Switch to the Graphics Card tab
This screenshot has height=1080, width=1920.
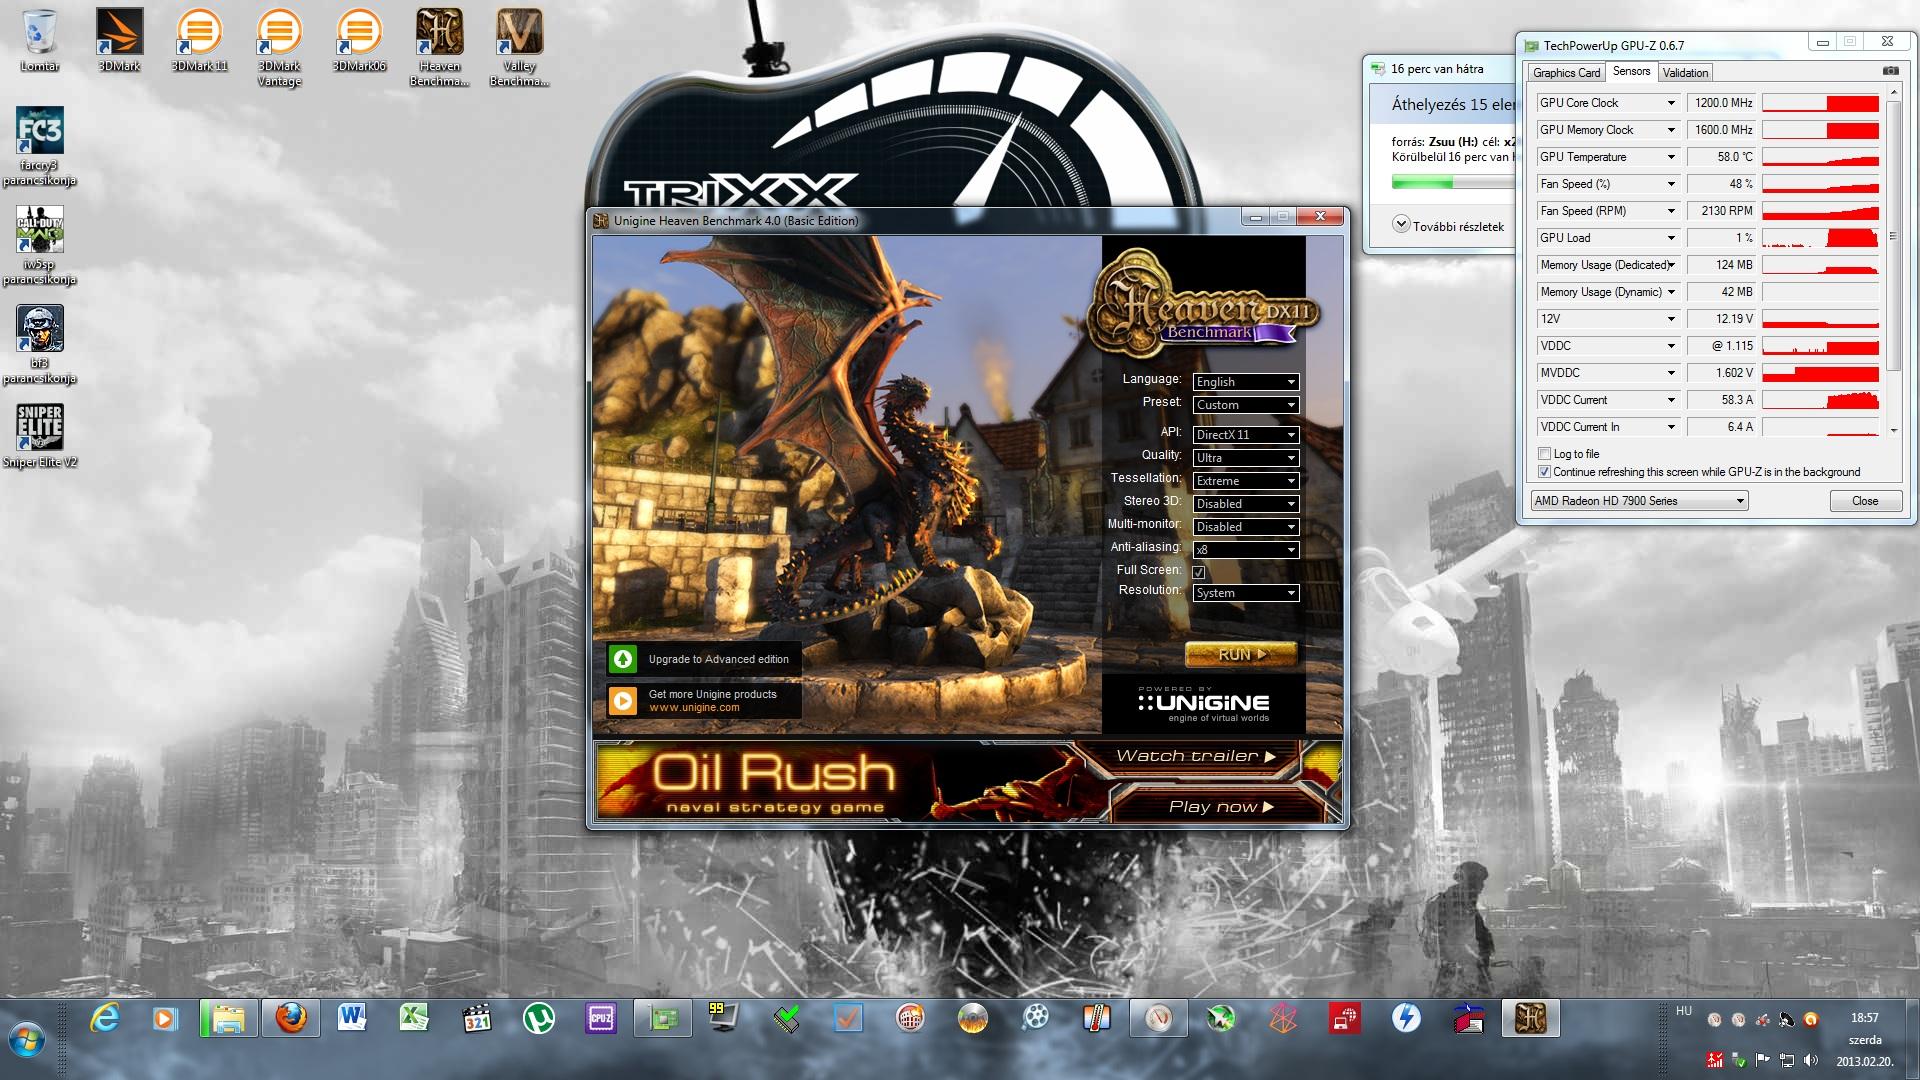1566,73
